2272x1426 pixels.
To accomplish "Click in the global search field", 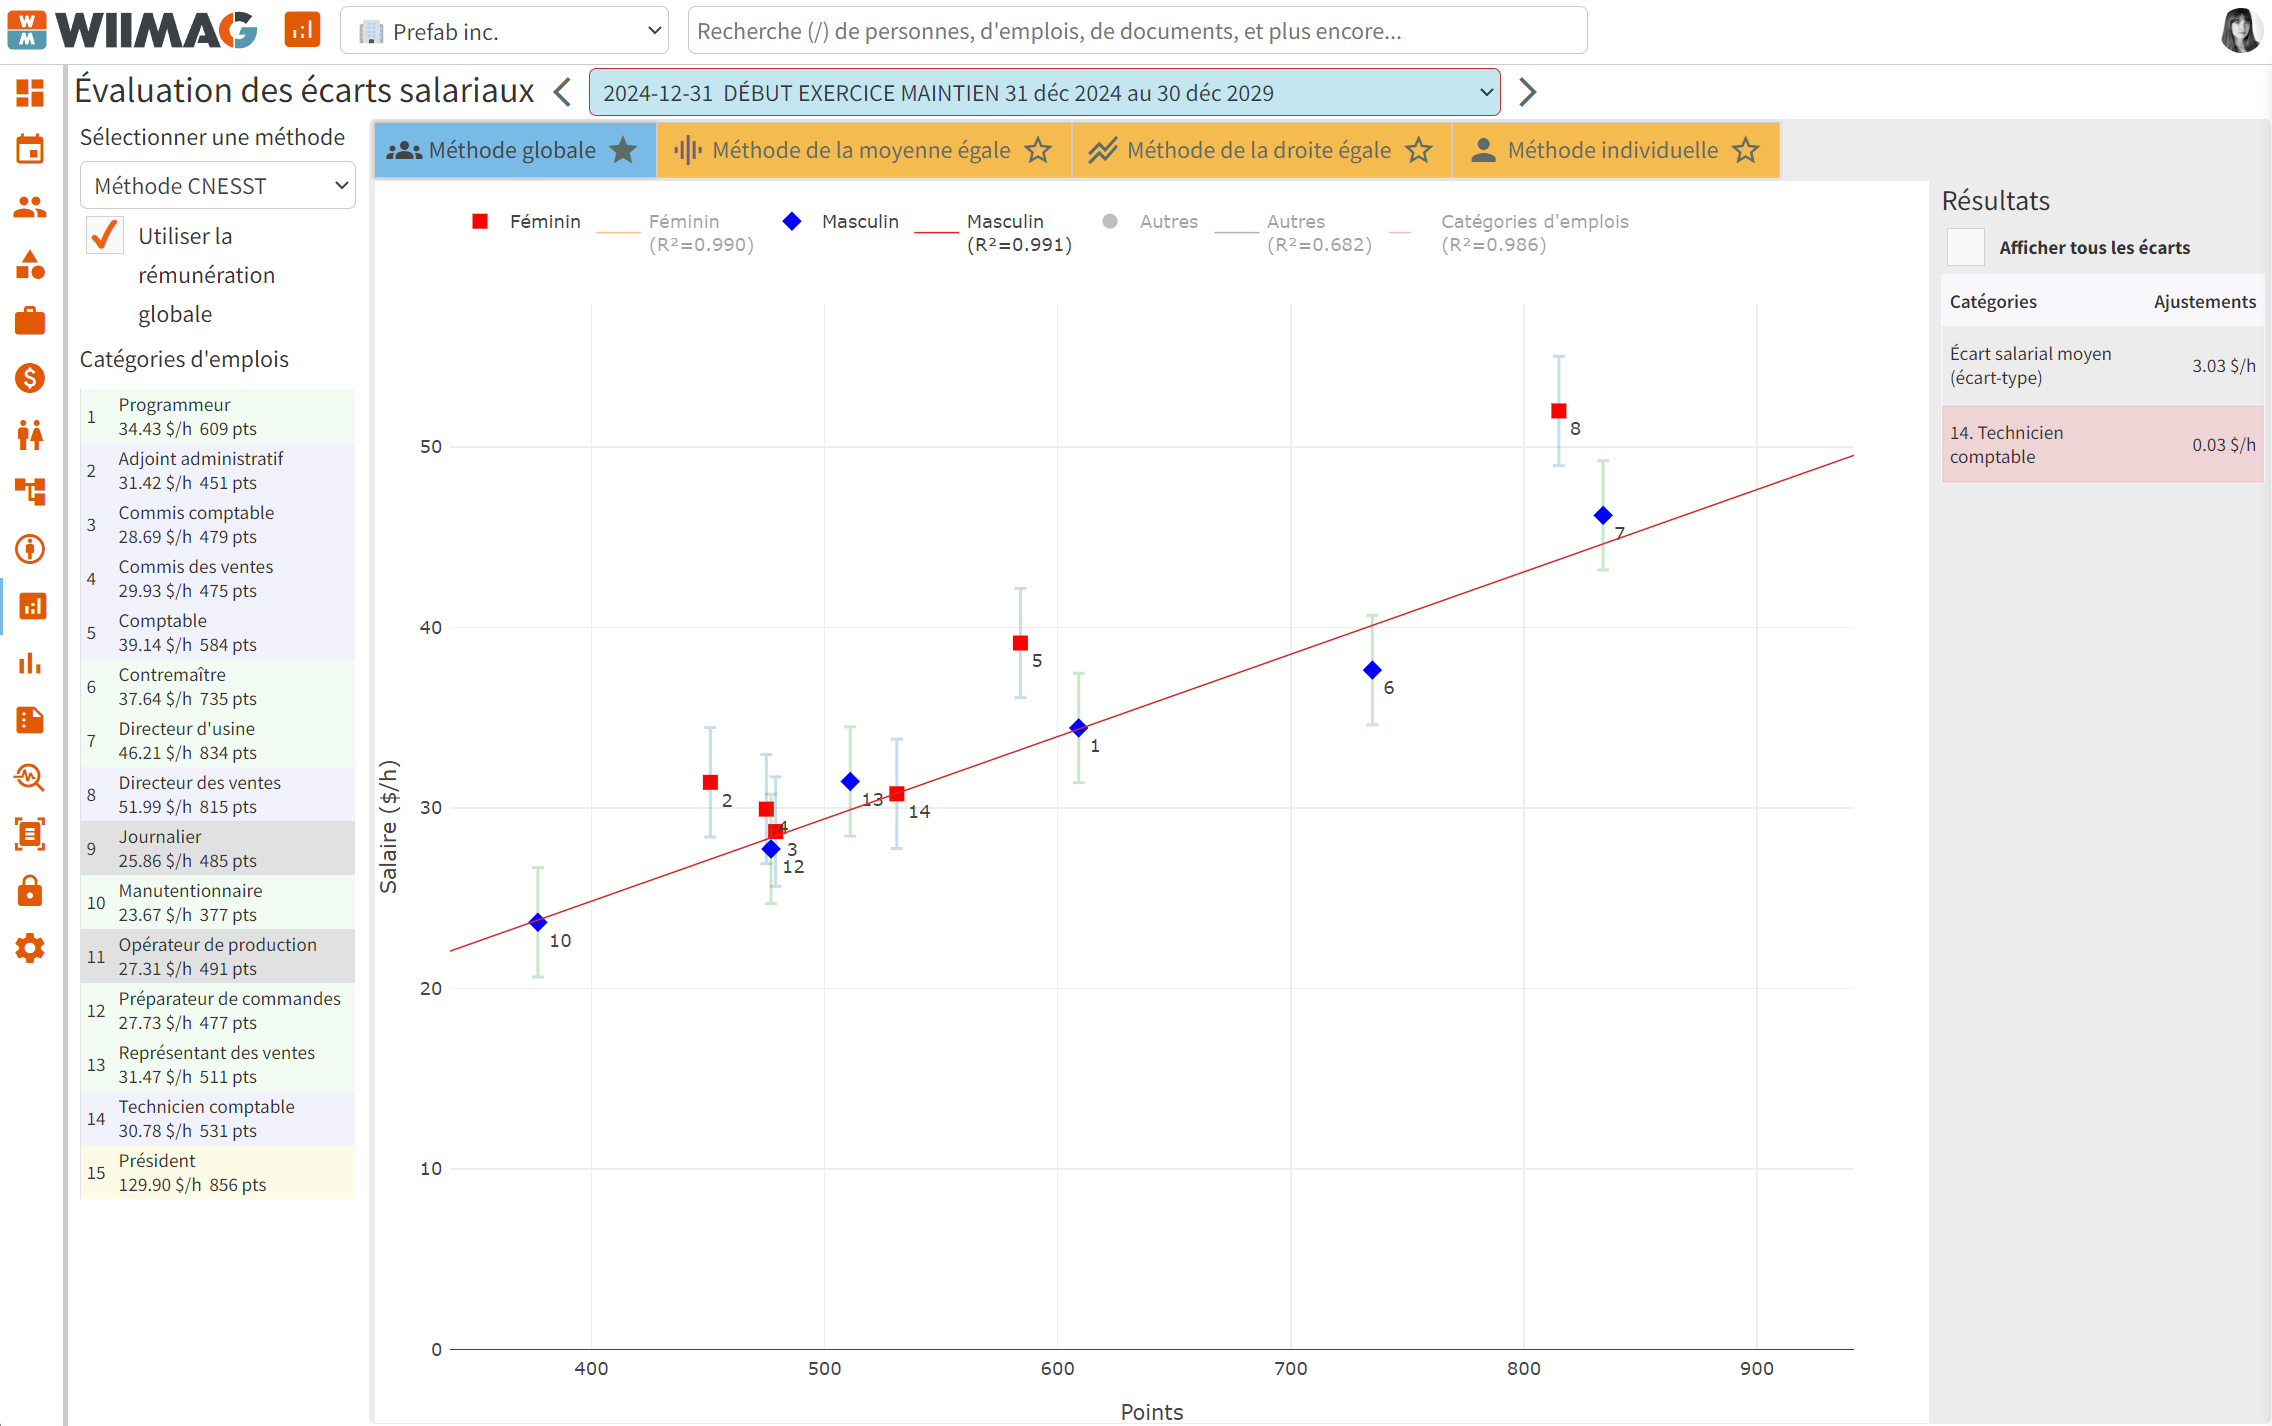I will pos(1137,31).
